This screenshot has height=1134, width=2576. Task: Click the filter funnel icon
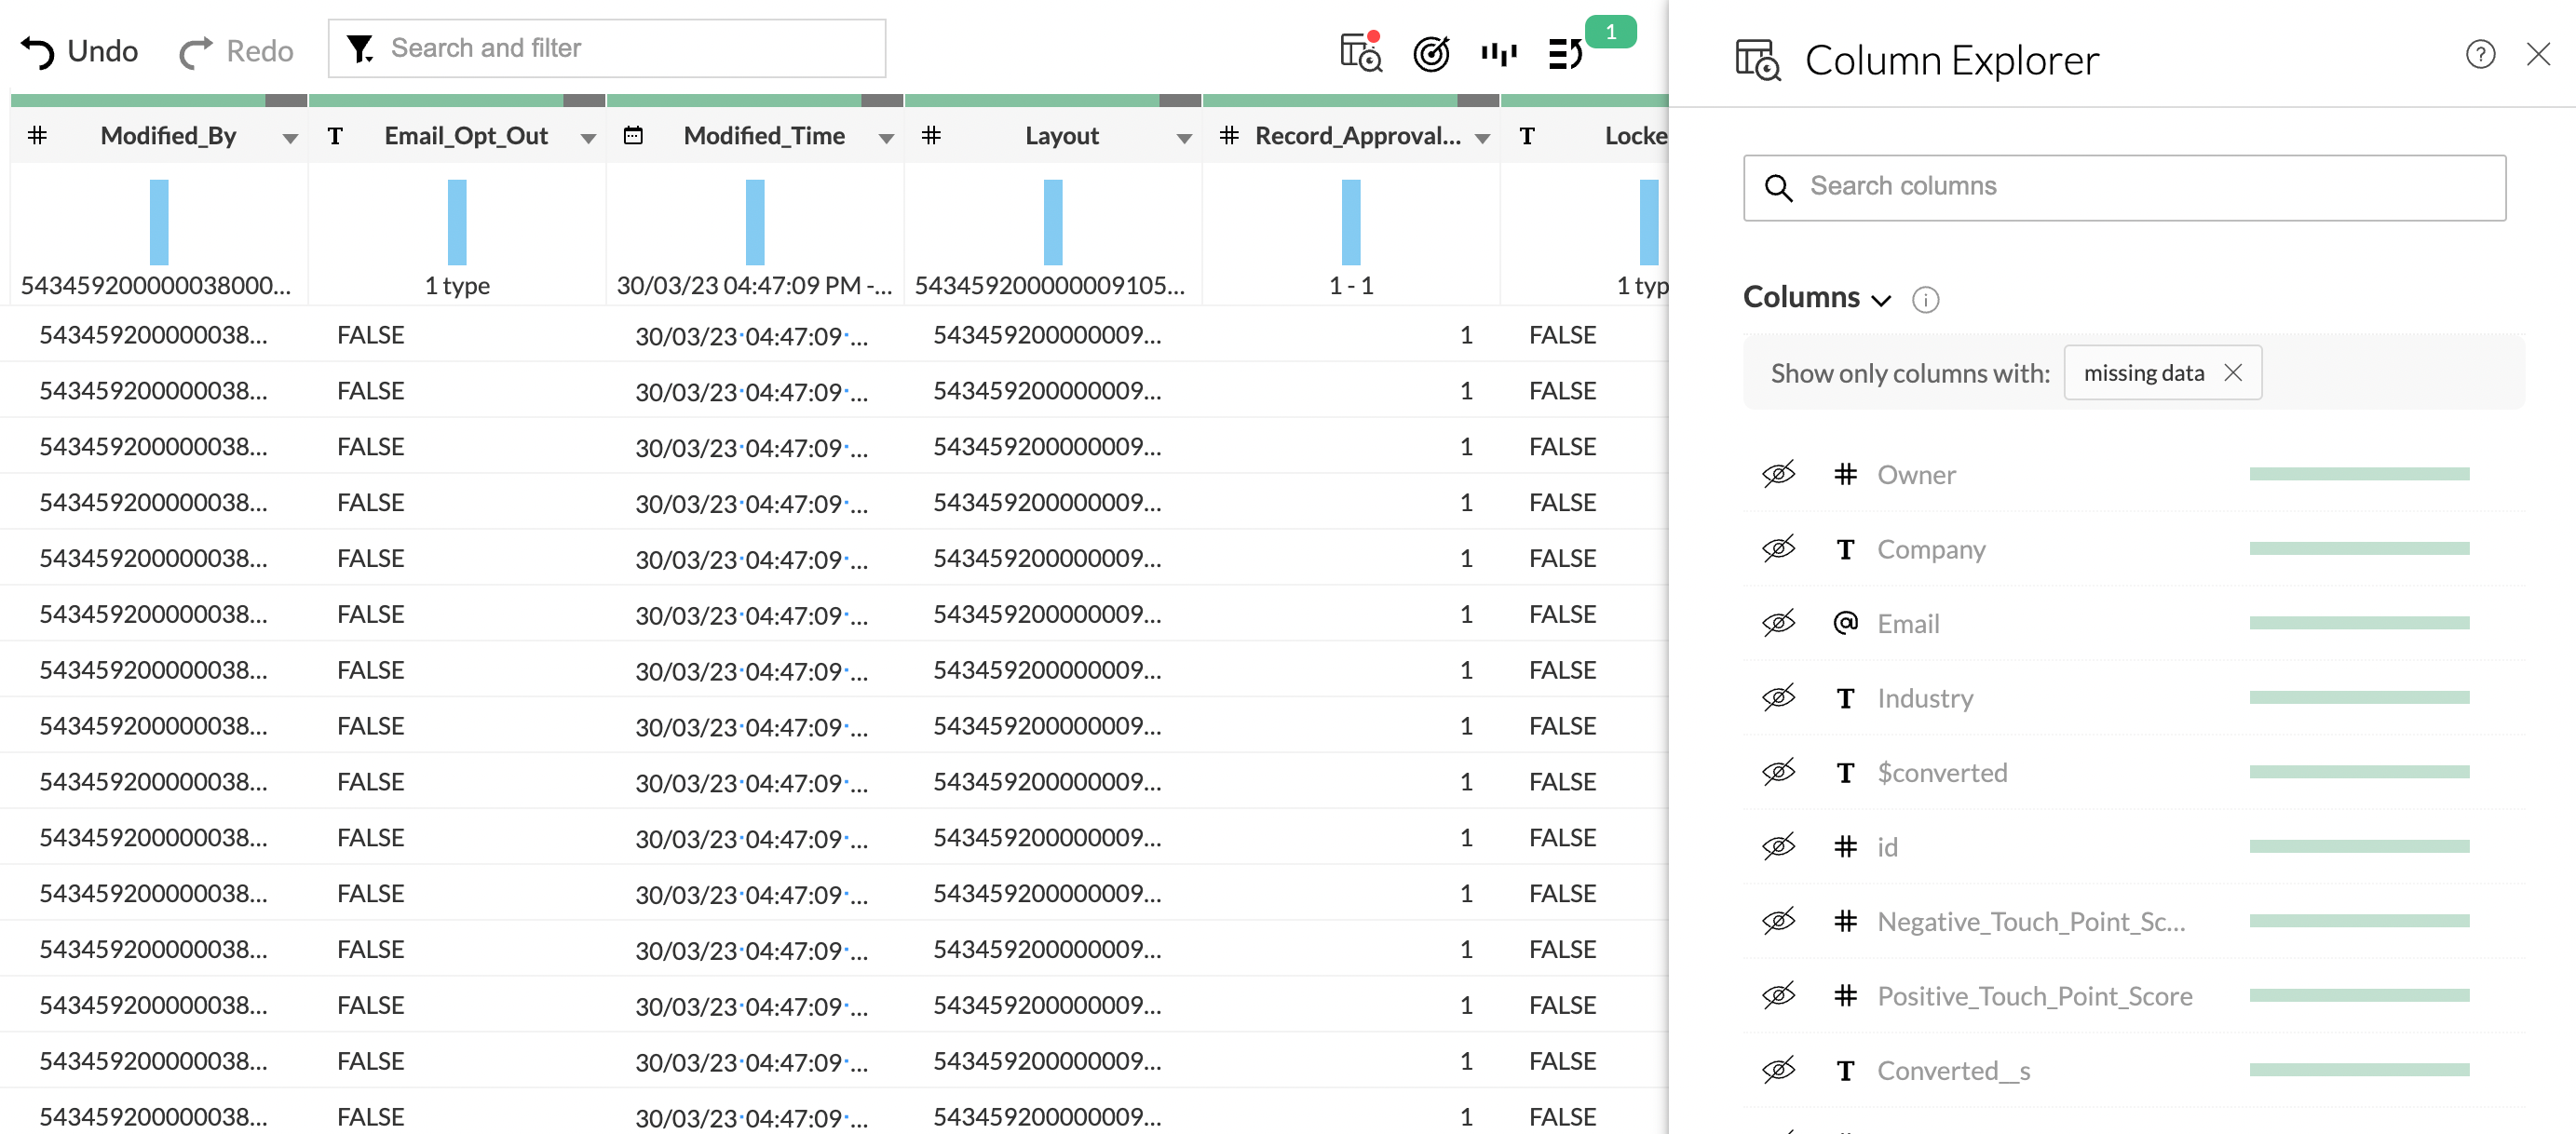[360, 48]
